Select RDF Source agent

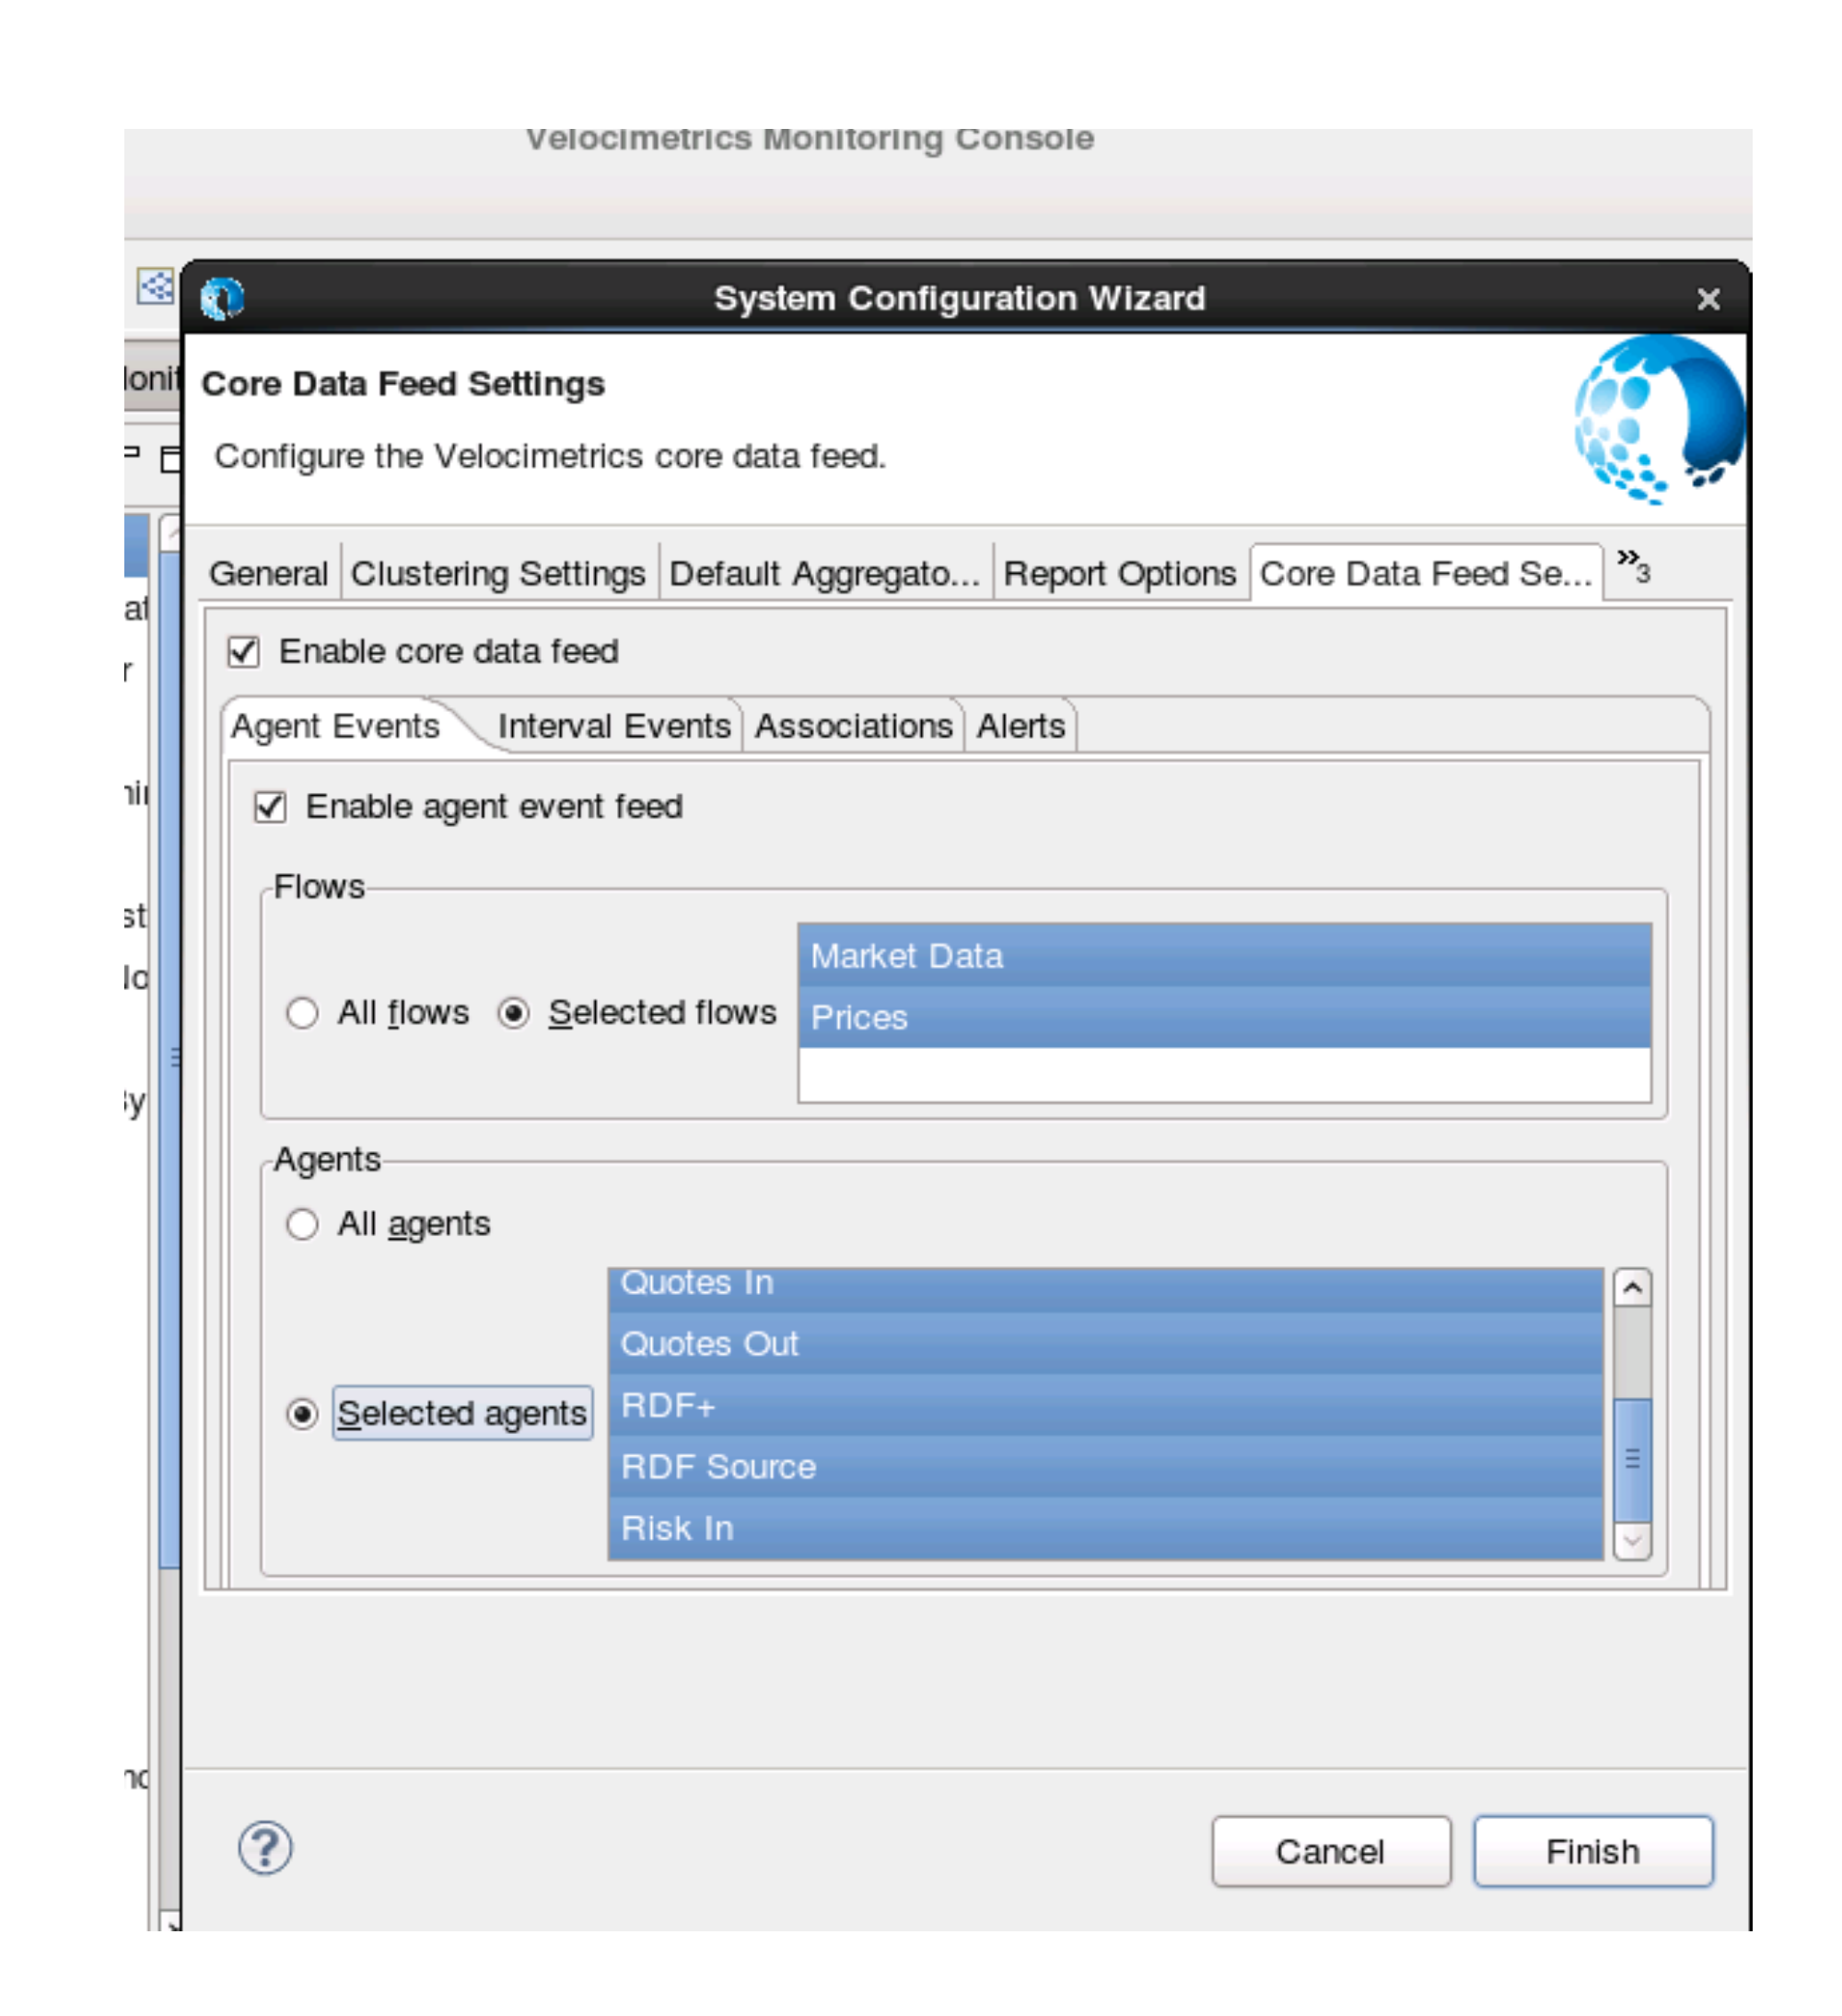(x=1106, y=1467)
